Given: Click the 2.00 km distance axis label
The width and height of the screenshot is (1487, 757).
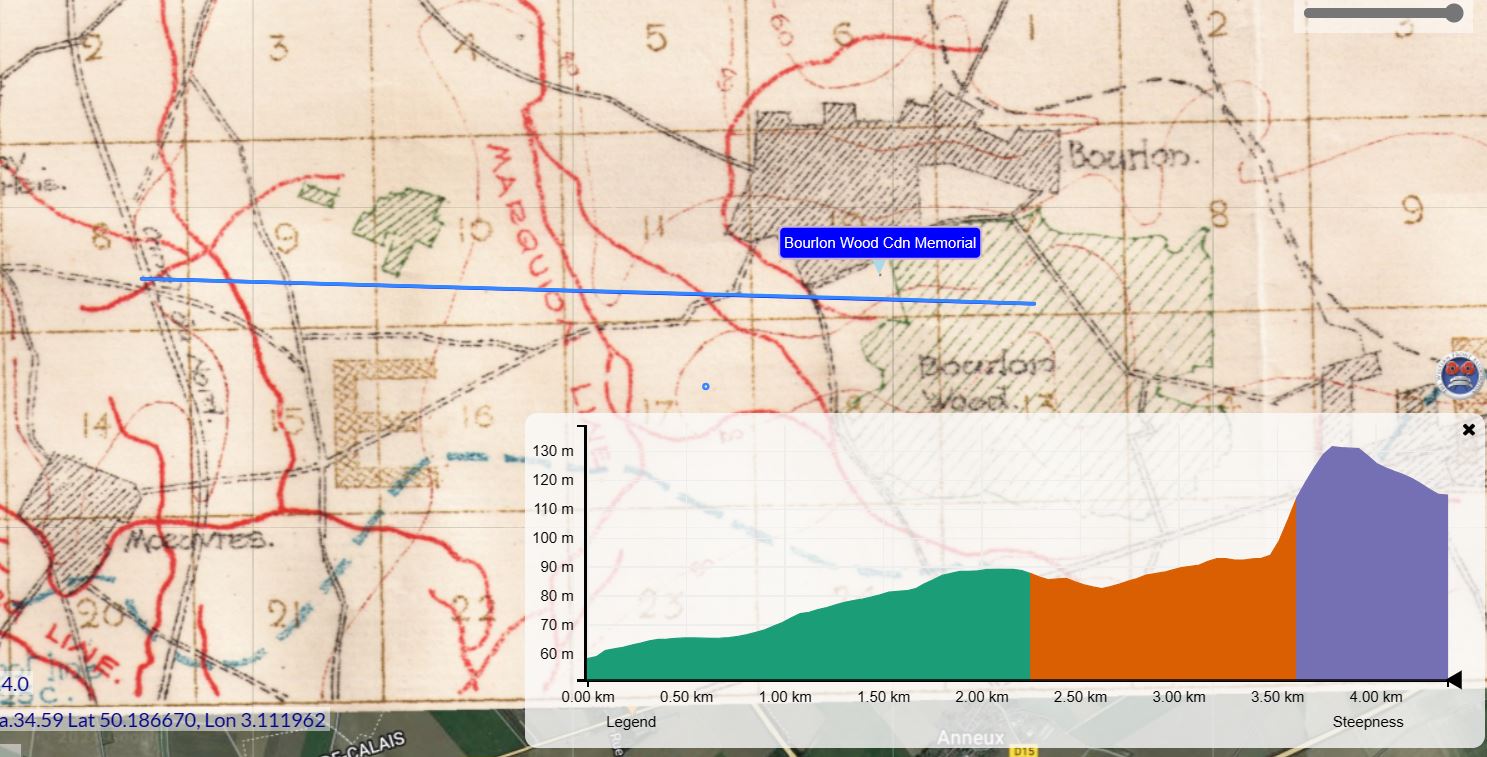Looking at the screenshot, I should point(982,697).
